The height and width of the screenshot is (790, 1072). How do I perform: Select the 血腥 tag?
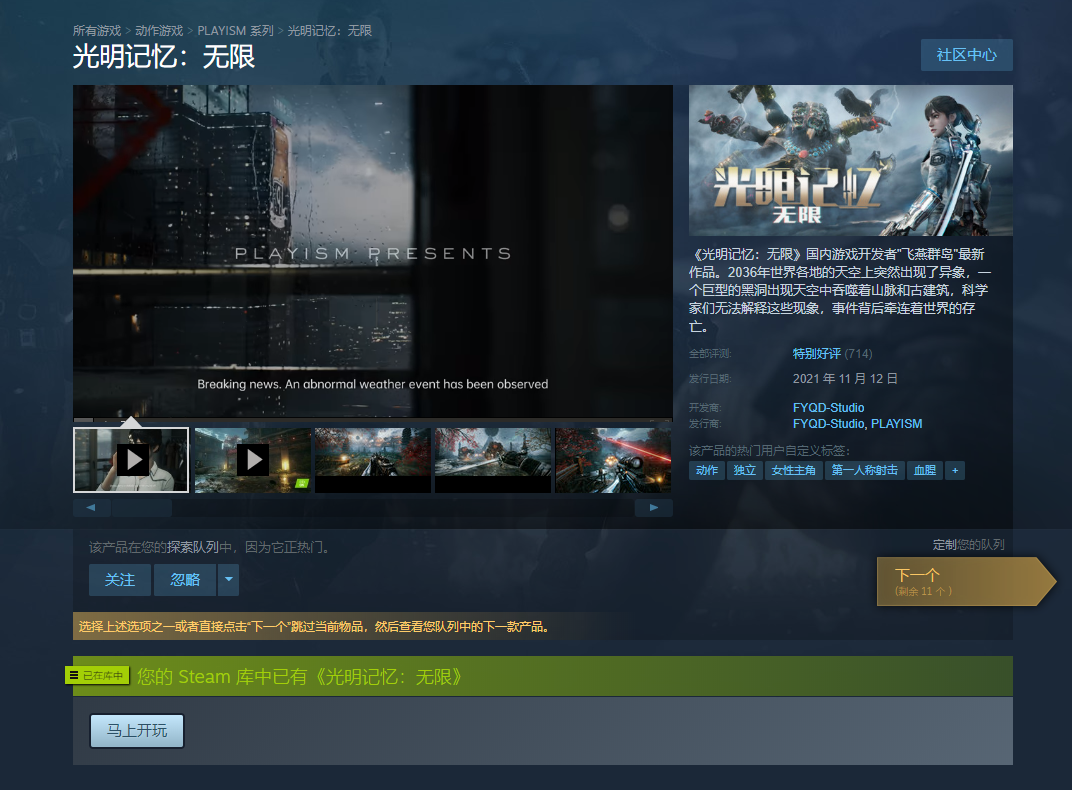[924, 470]
